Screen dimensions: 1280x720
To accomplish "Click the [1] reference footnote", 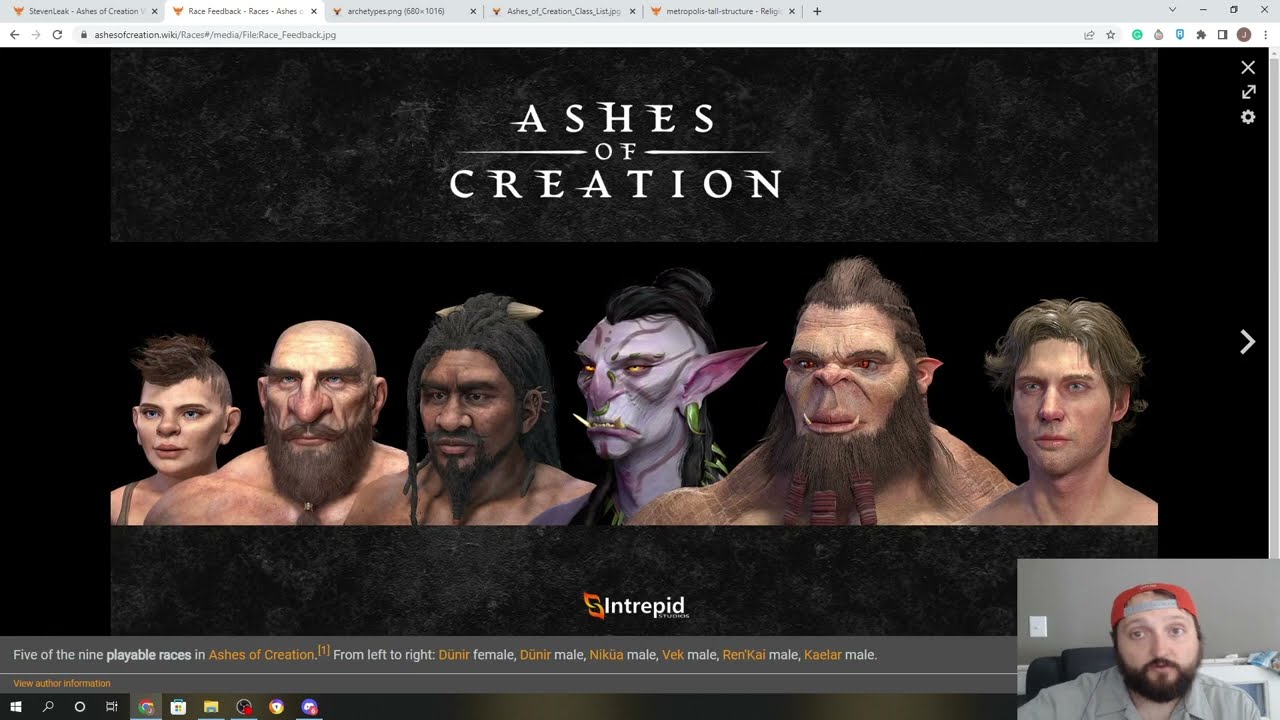I will coord(324,651).
